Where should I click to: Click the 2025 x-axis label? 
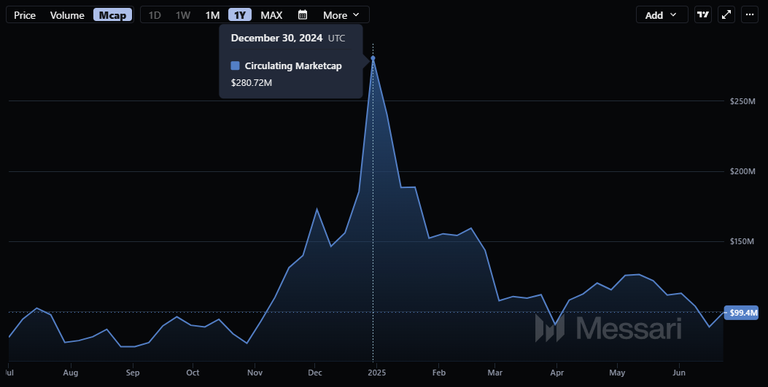coord(377,373)
